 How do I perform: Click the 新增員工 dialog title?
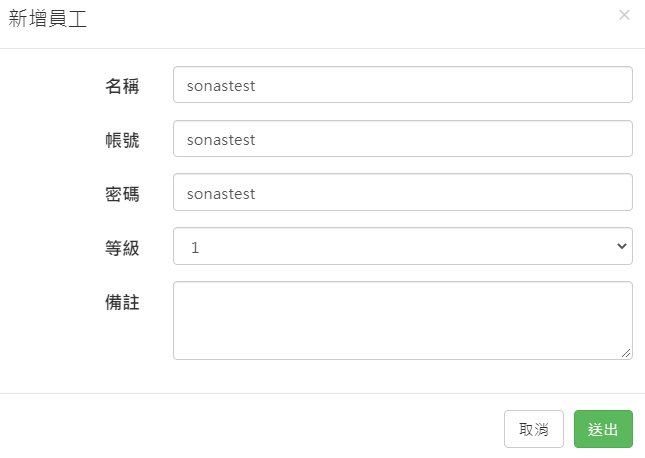pos(48,19)
